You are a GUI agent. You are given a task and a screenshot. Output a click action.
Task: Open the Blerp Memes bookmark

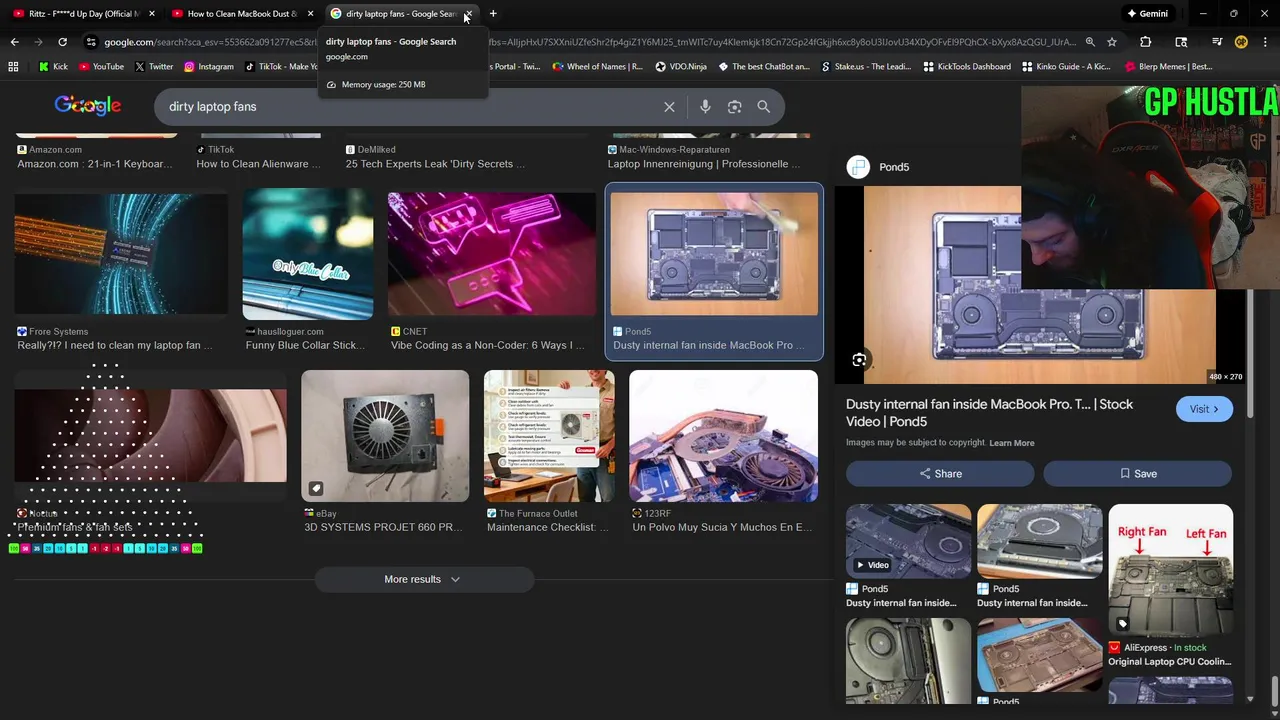[x=1168, y=67]
